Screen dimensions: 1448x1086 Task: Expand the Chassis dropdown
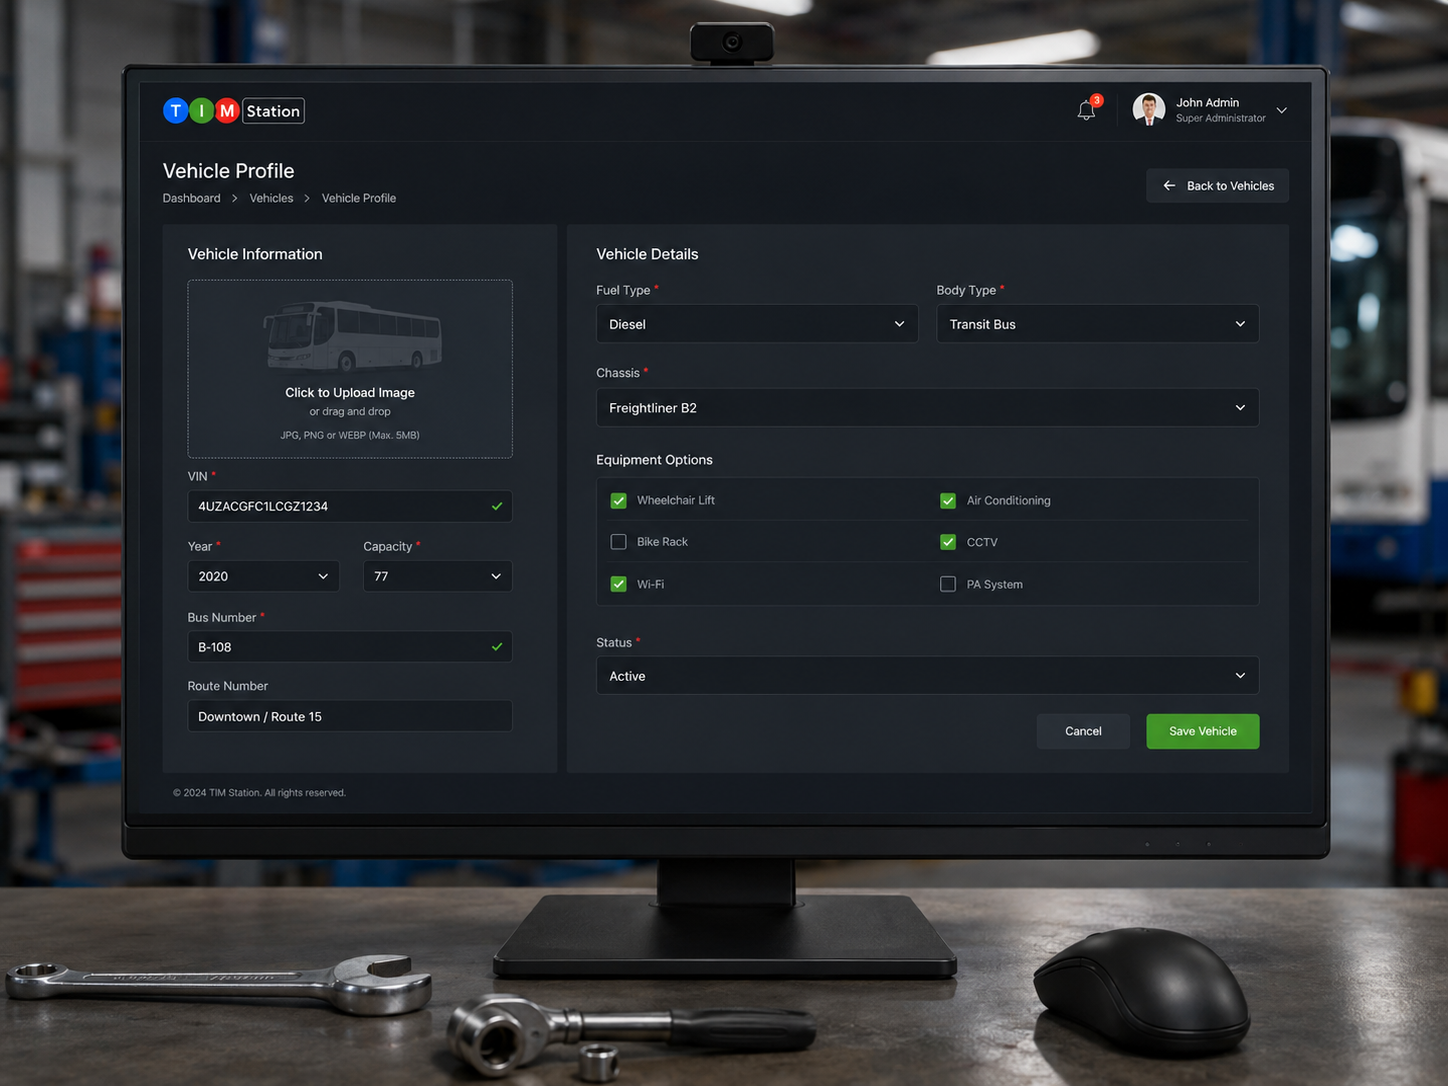(x=927, y=408)
